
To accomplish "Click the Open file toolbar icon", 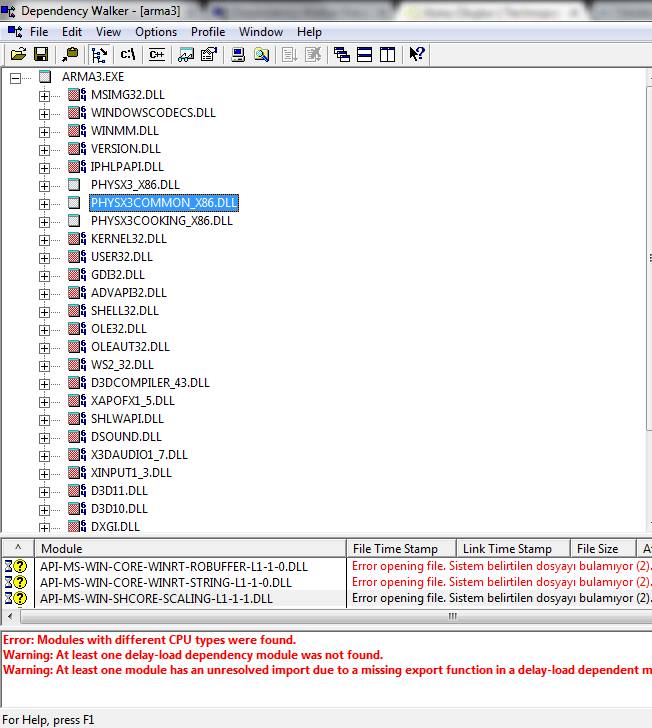I will tap(19, 54).
